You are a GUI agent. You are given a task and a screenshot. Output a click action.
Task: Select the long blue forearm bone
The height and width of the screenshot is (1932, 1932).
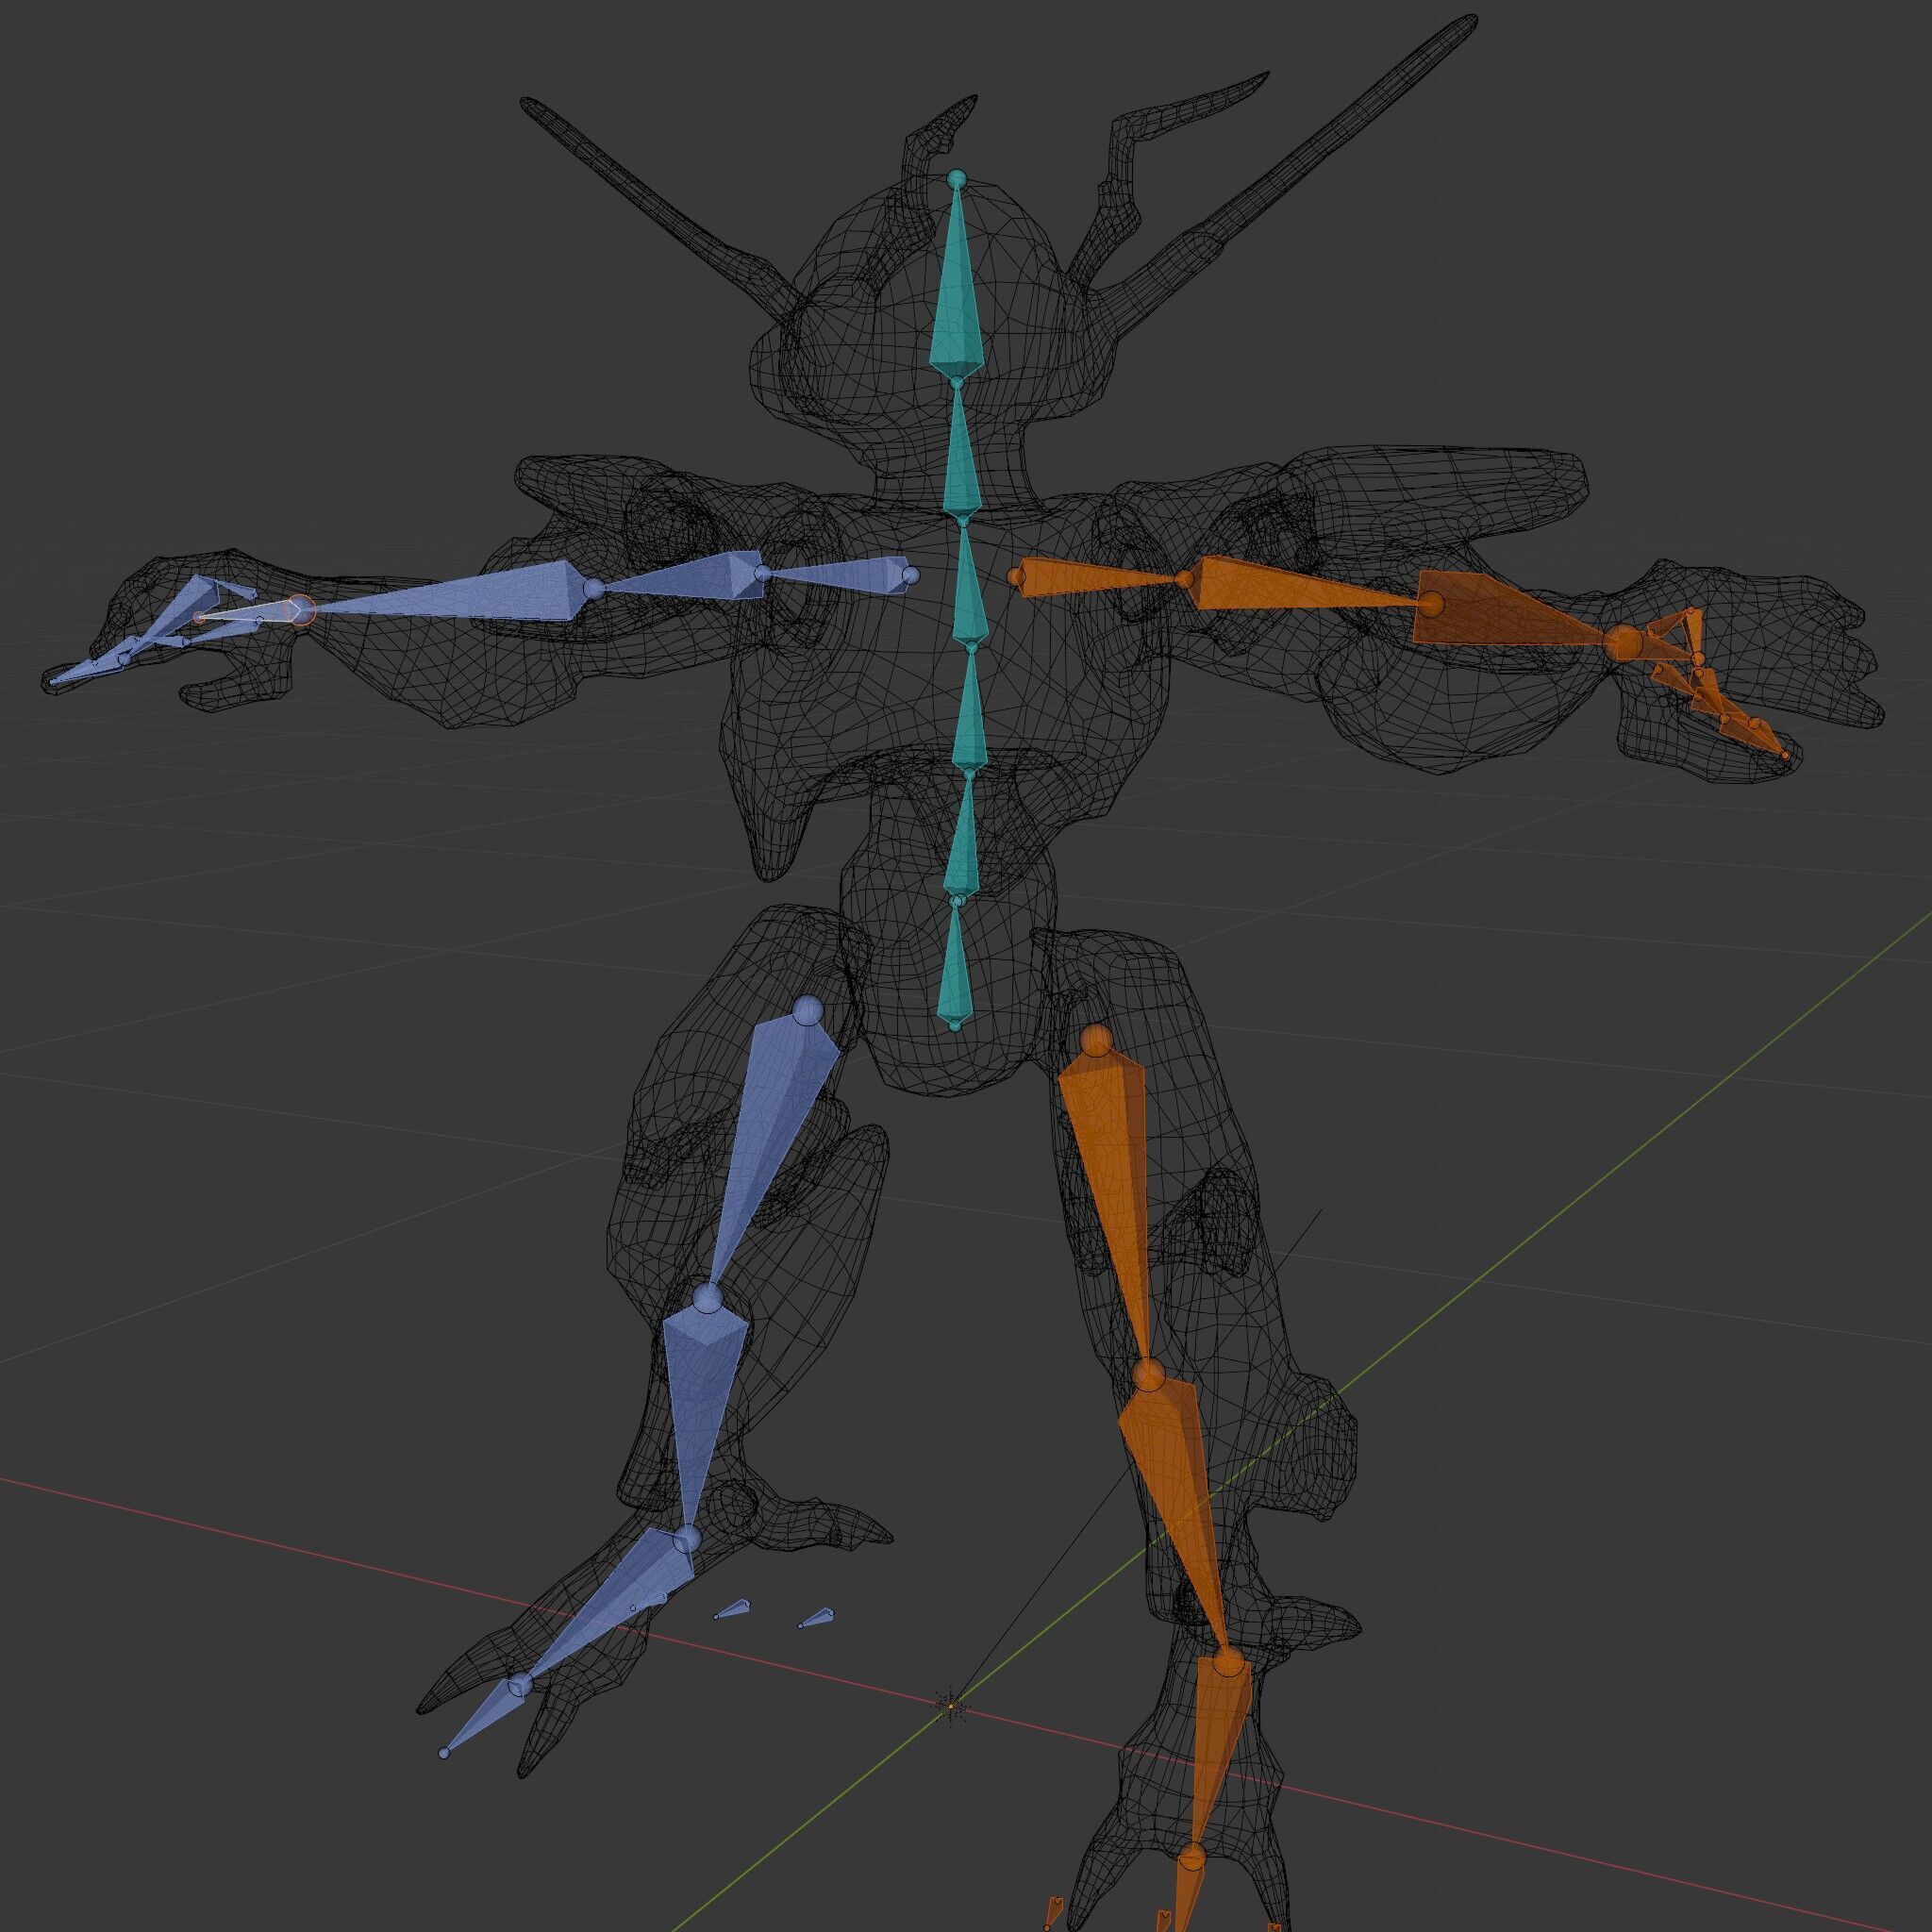click(450, 593)
